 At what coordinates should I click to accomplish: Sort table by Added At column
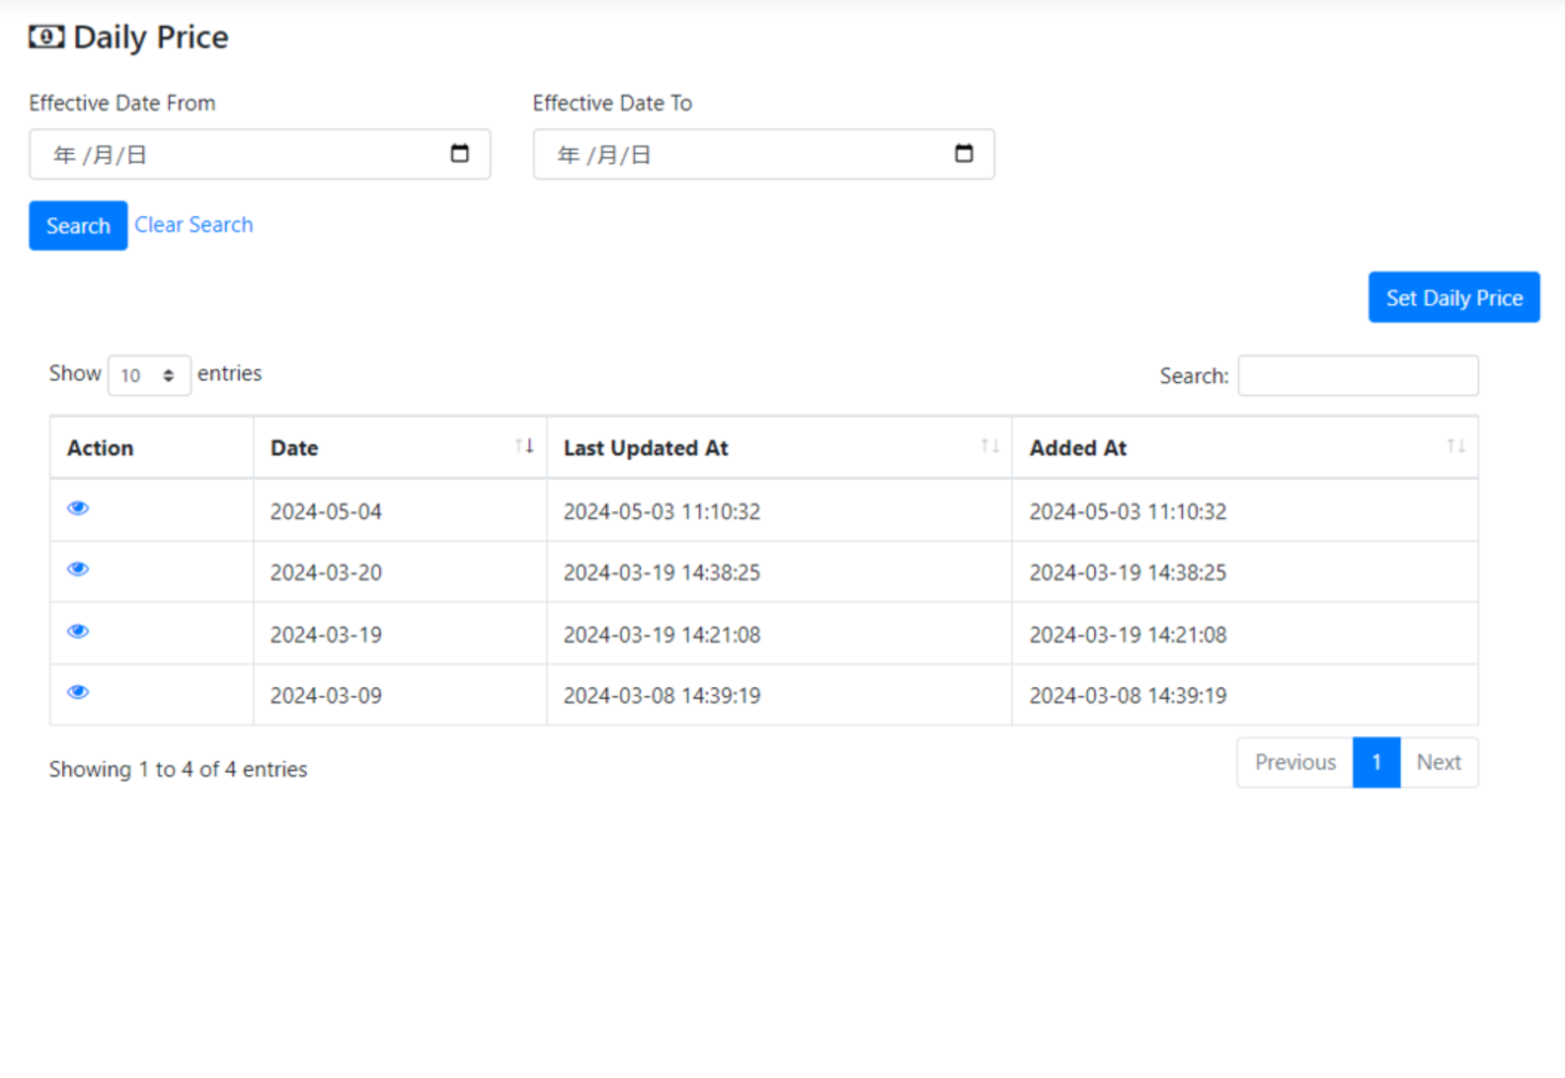tap(1245, 448)
